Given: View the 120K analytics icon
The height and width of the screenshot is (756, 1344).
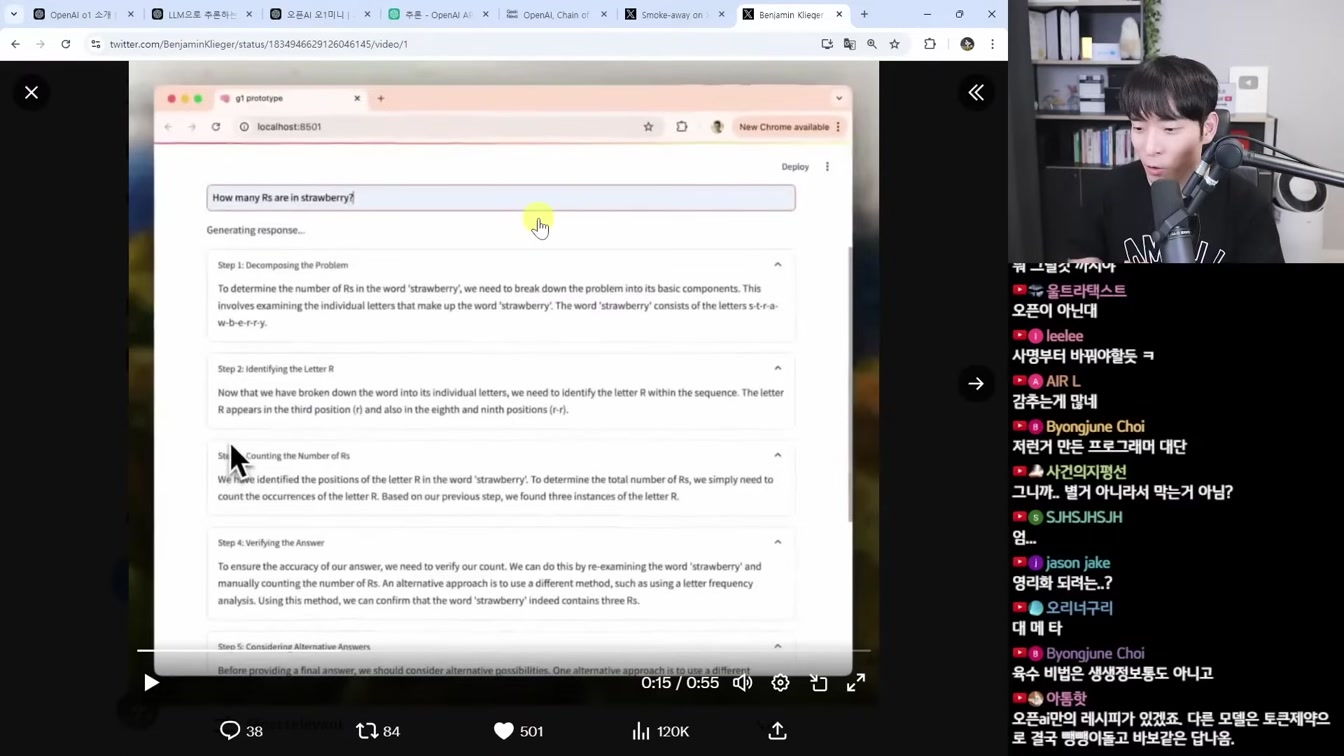Looking at the screenshot, I should [660, 731].
